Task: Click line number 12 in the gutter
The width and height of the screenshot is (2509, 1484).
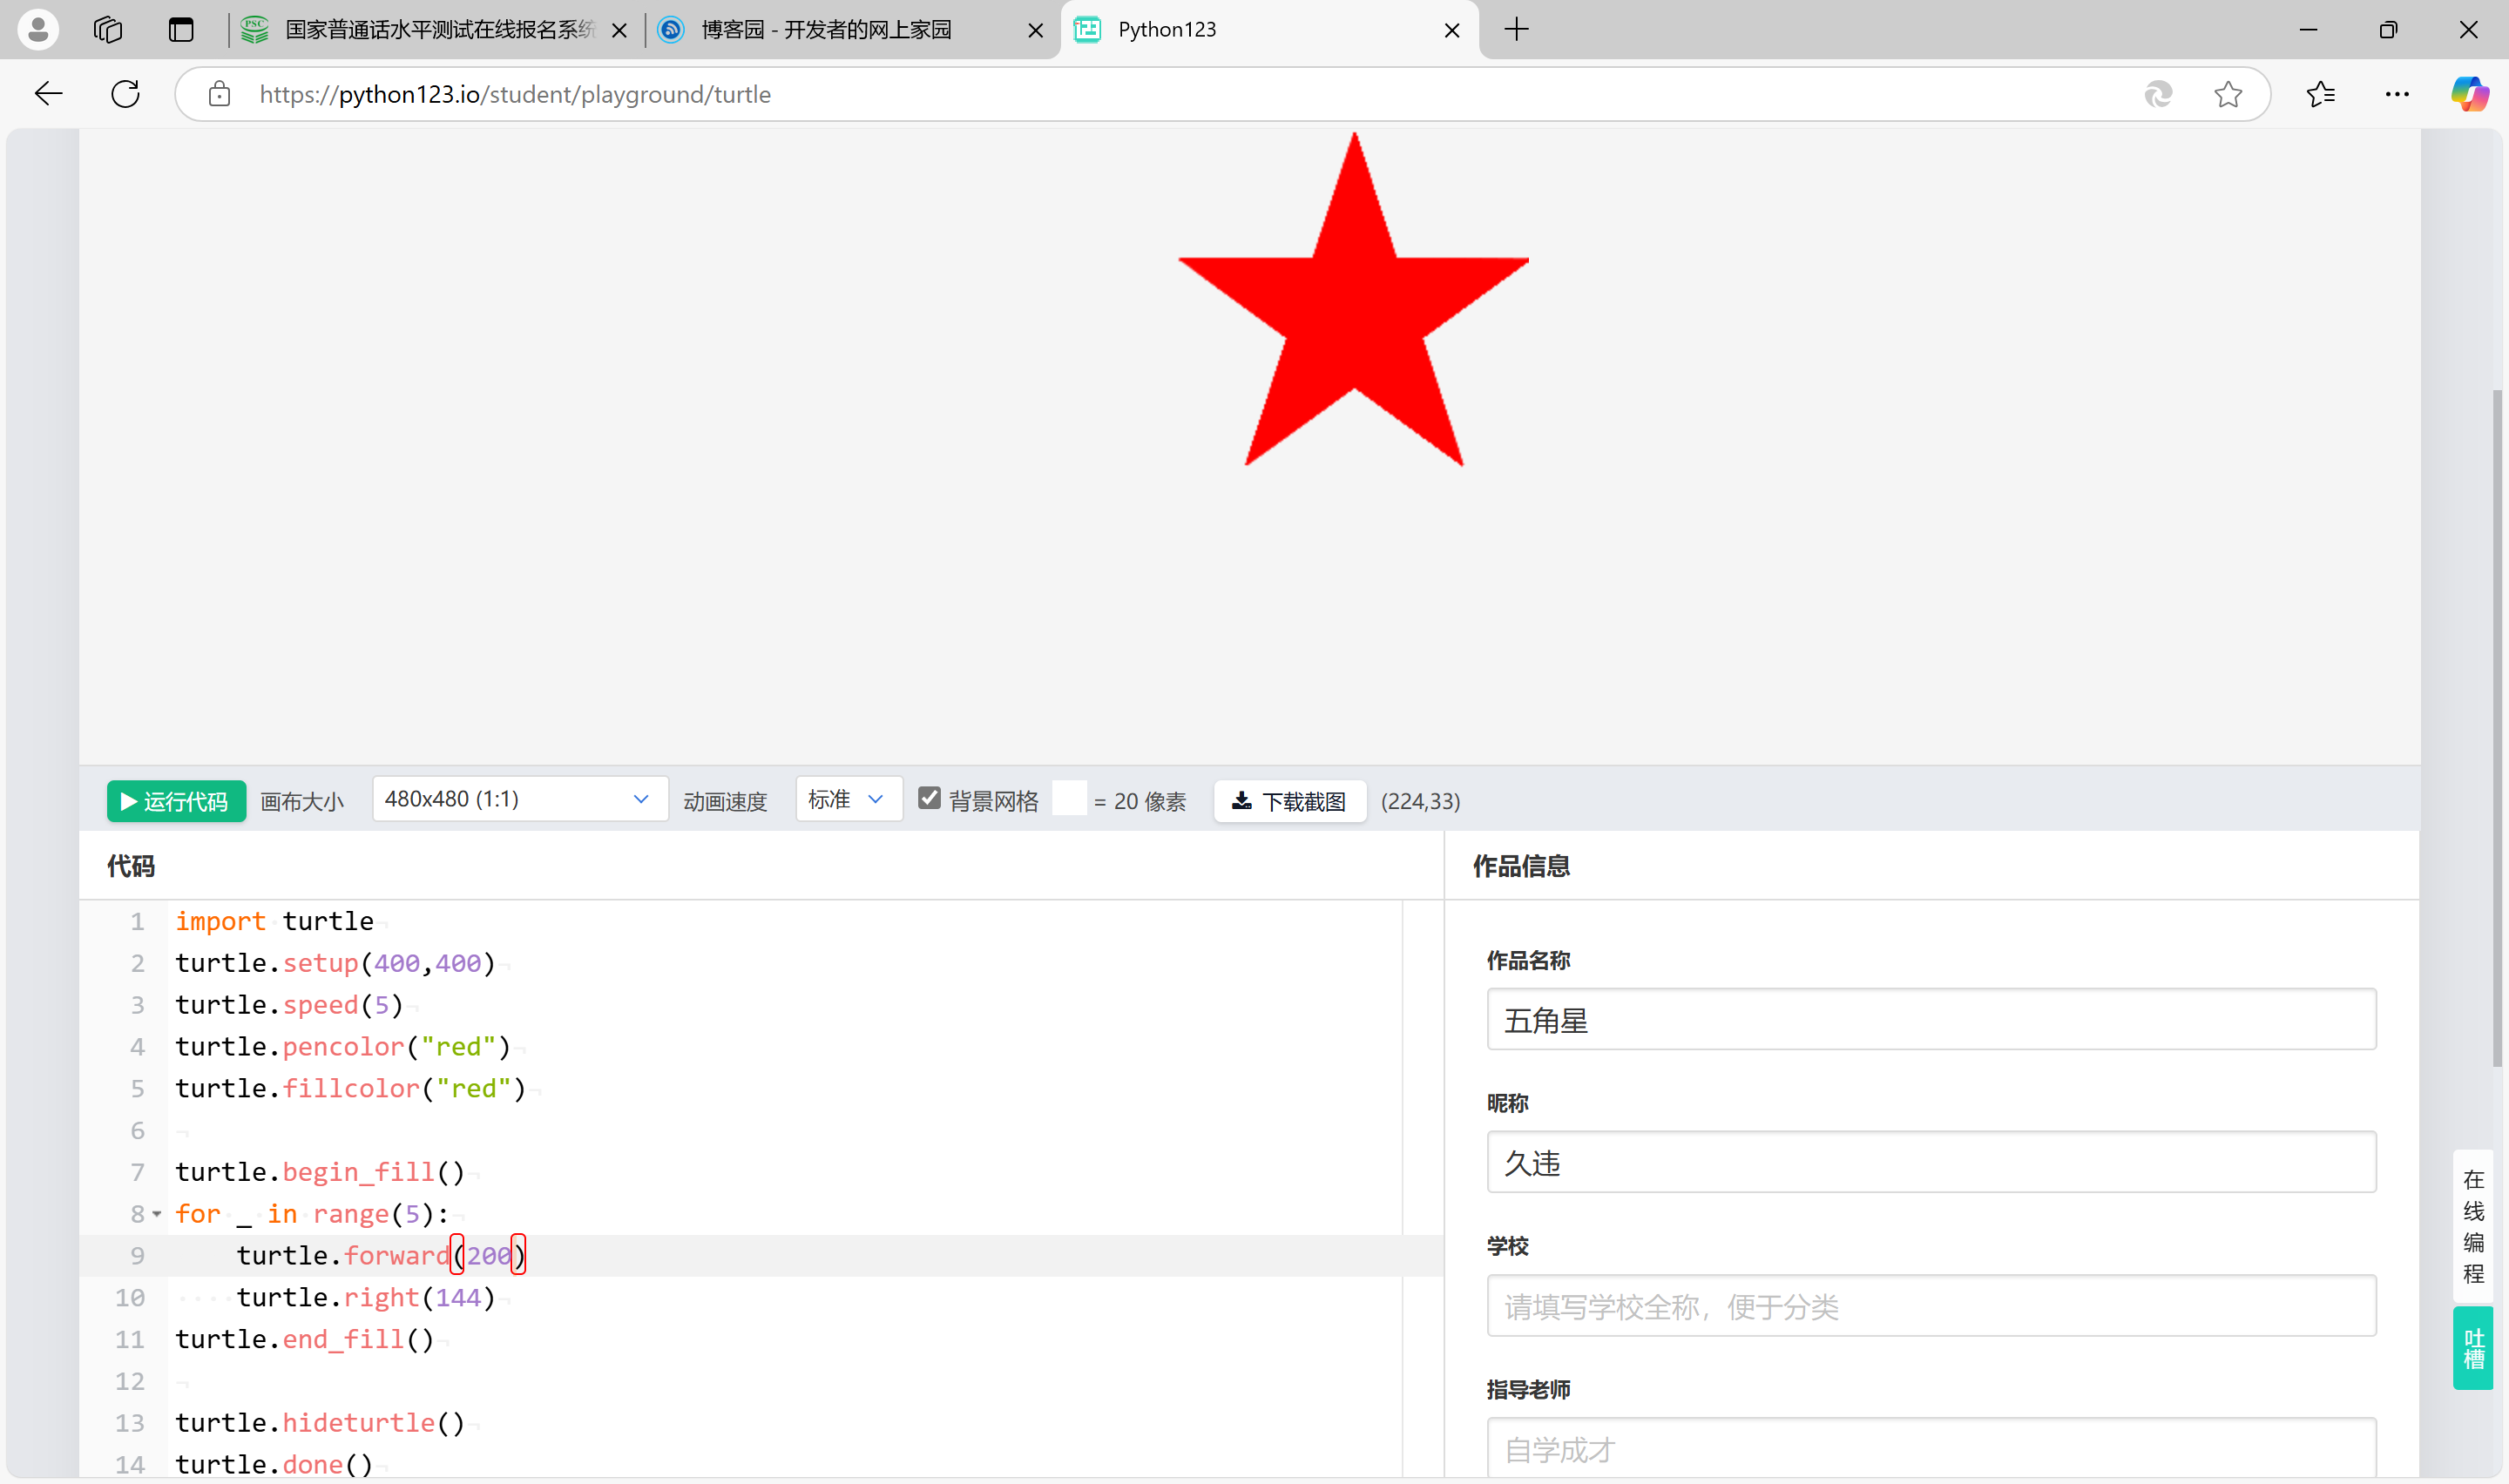Action: click(x=130, y=1382)
